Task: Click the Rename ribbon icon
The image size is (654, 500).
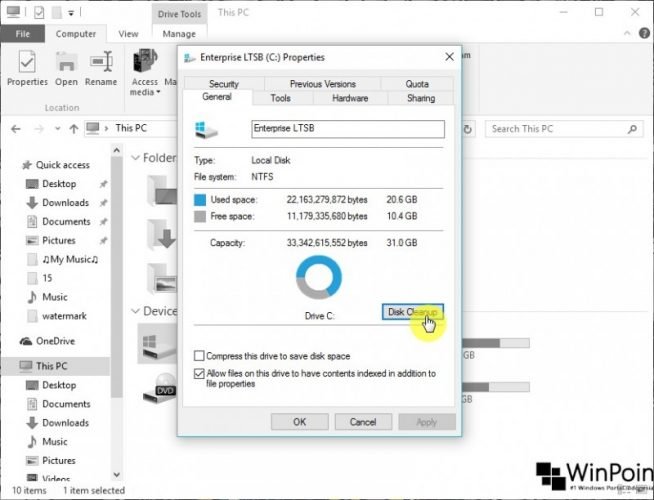Action: coord(101,68)
